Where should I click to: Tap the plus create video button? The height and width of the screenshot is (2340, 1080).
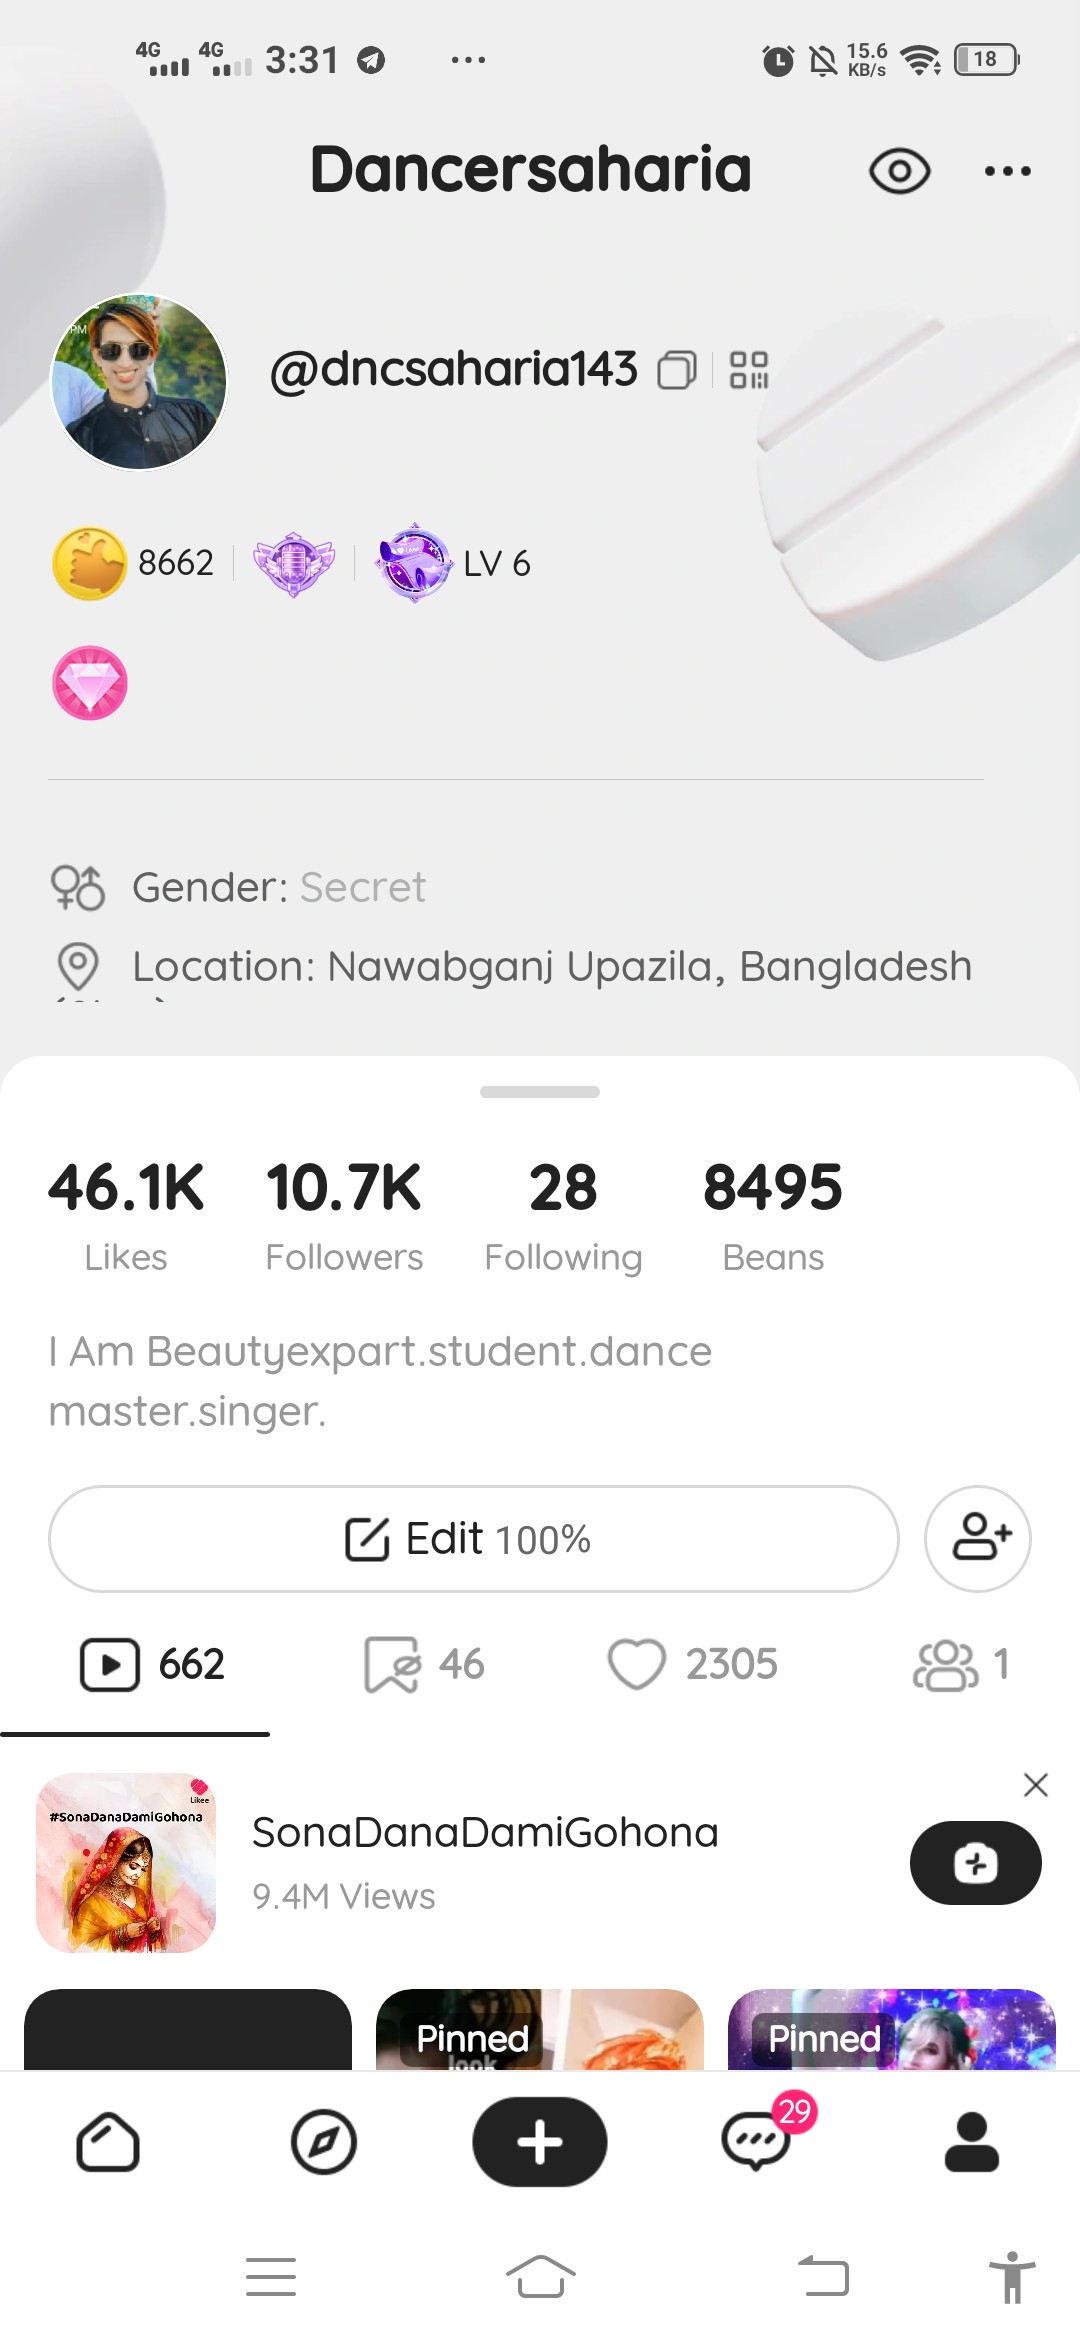pos(540,2142)
